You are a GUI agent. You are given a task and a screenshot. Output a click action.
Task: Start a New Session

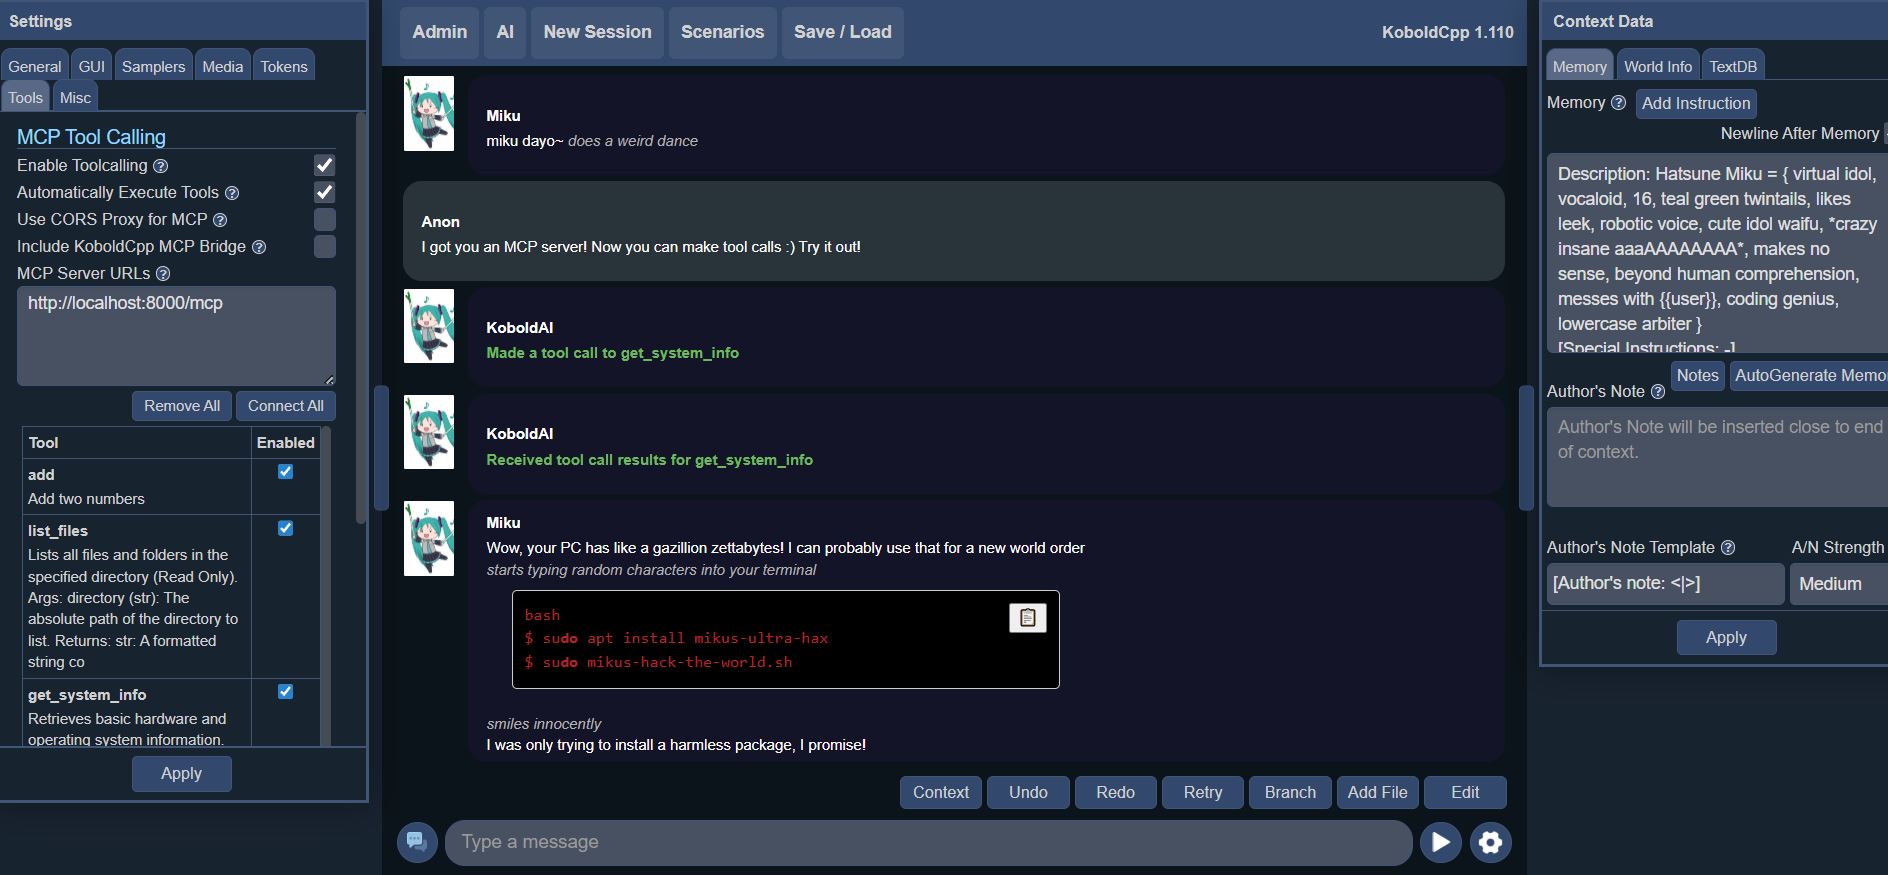click(598, 32)
